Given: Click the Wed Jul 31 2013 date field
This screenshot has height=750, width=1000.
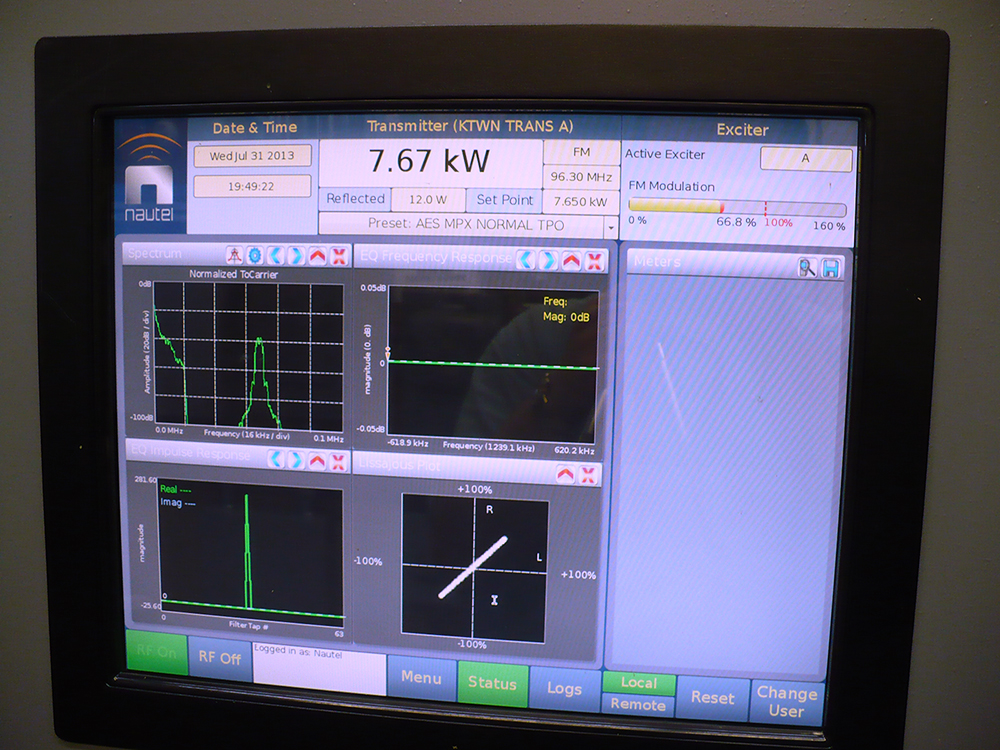Looking at the screenshot, I should coord(252,156).
